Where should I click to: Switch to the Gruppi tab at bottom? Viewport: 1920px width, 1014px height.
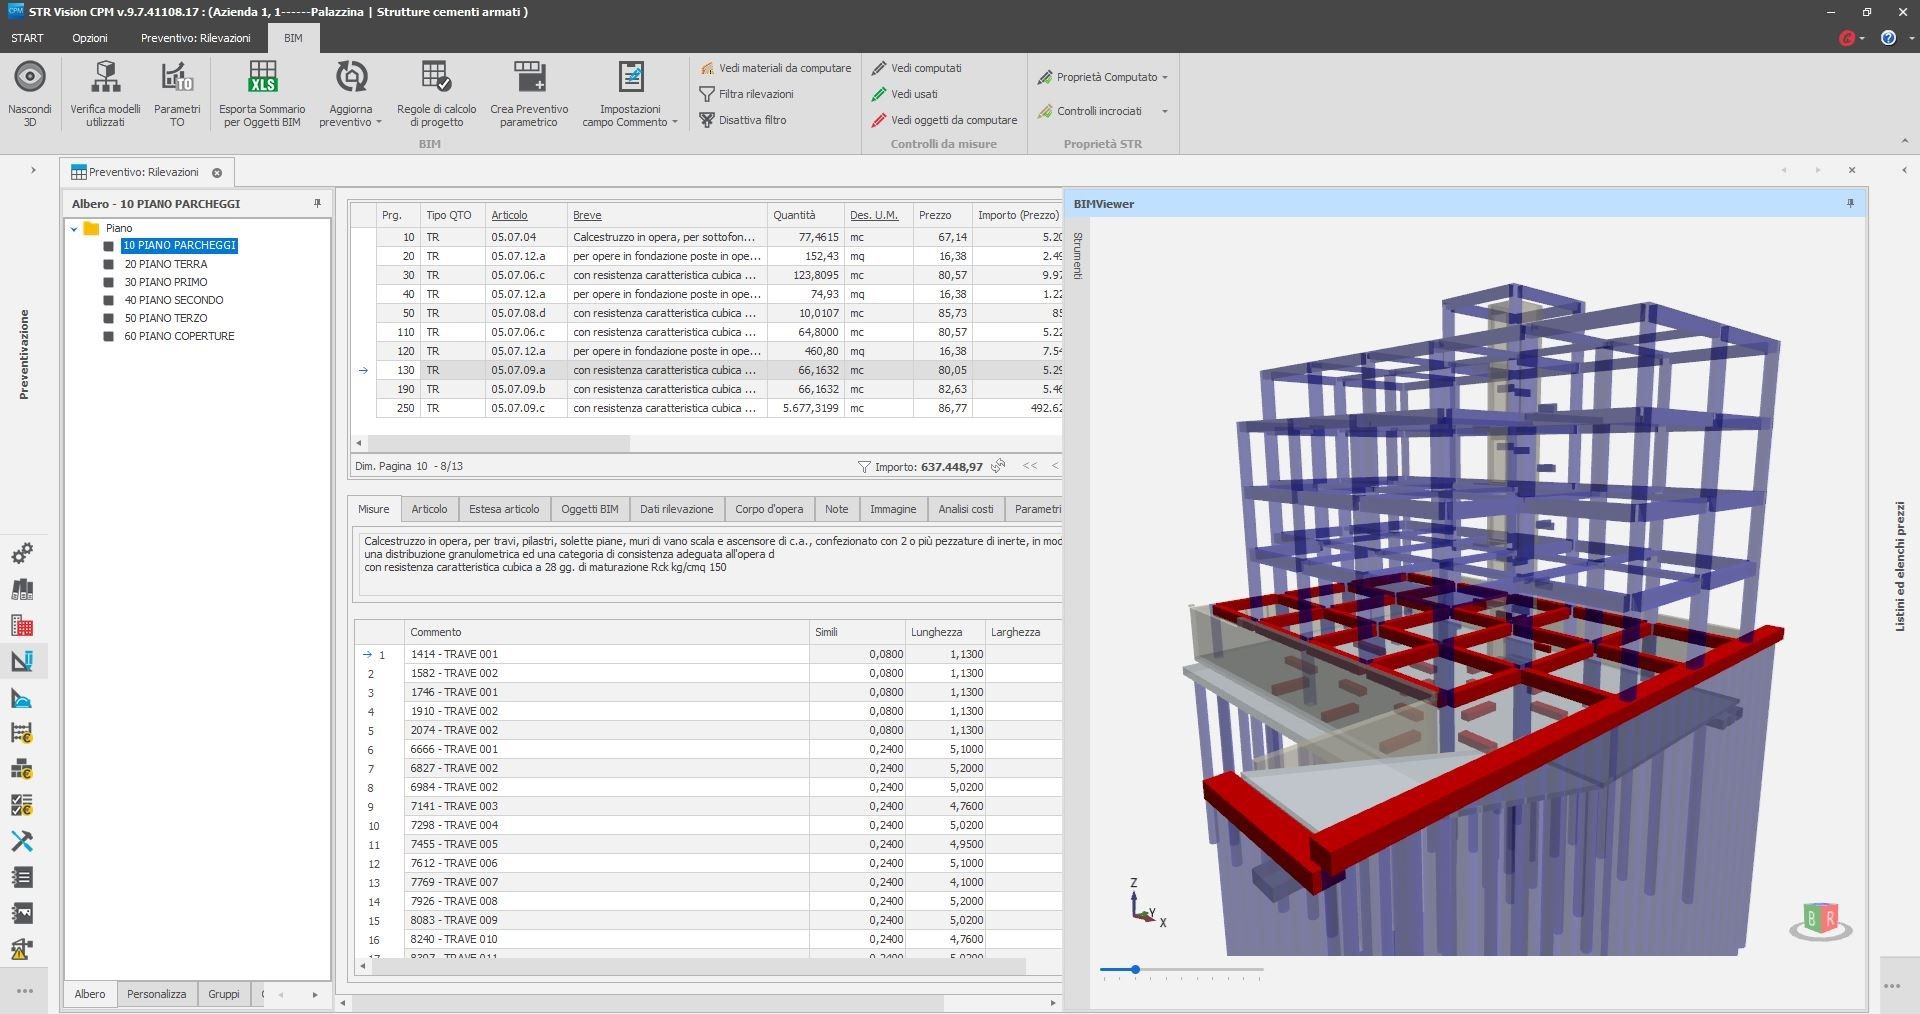pos(223,994)
